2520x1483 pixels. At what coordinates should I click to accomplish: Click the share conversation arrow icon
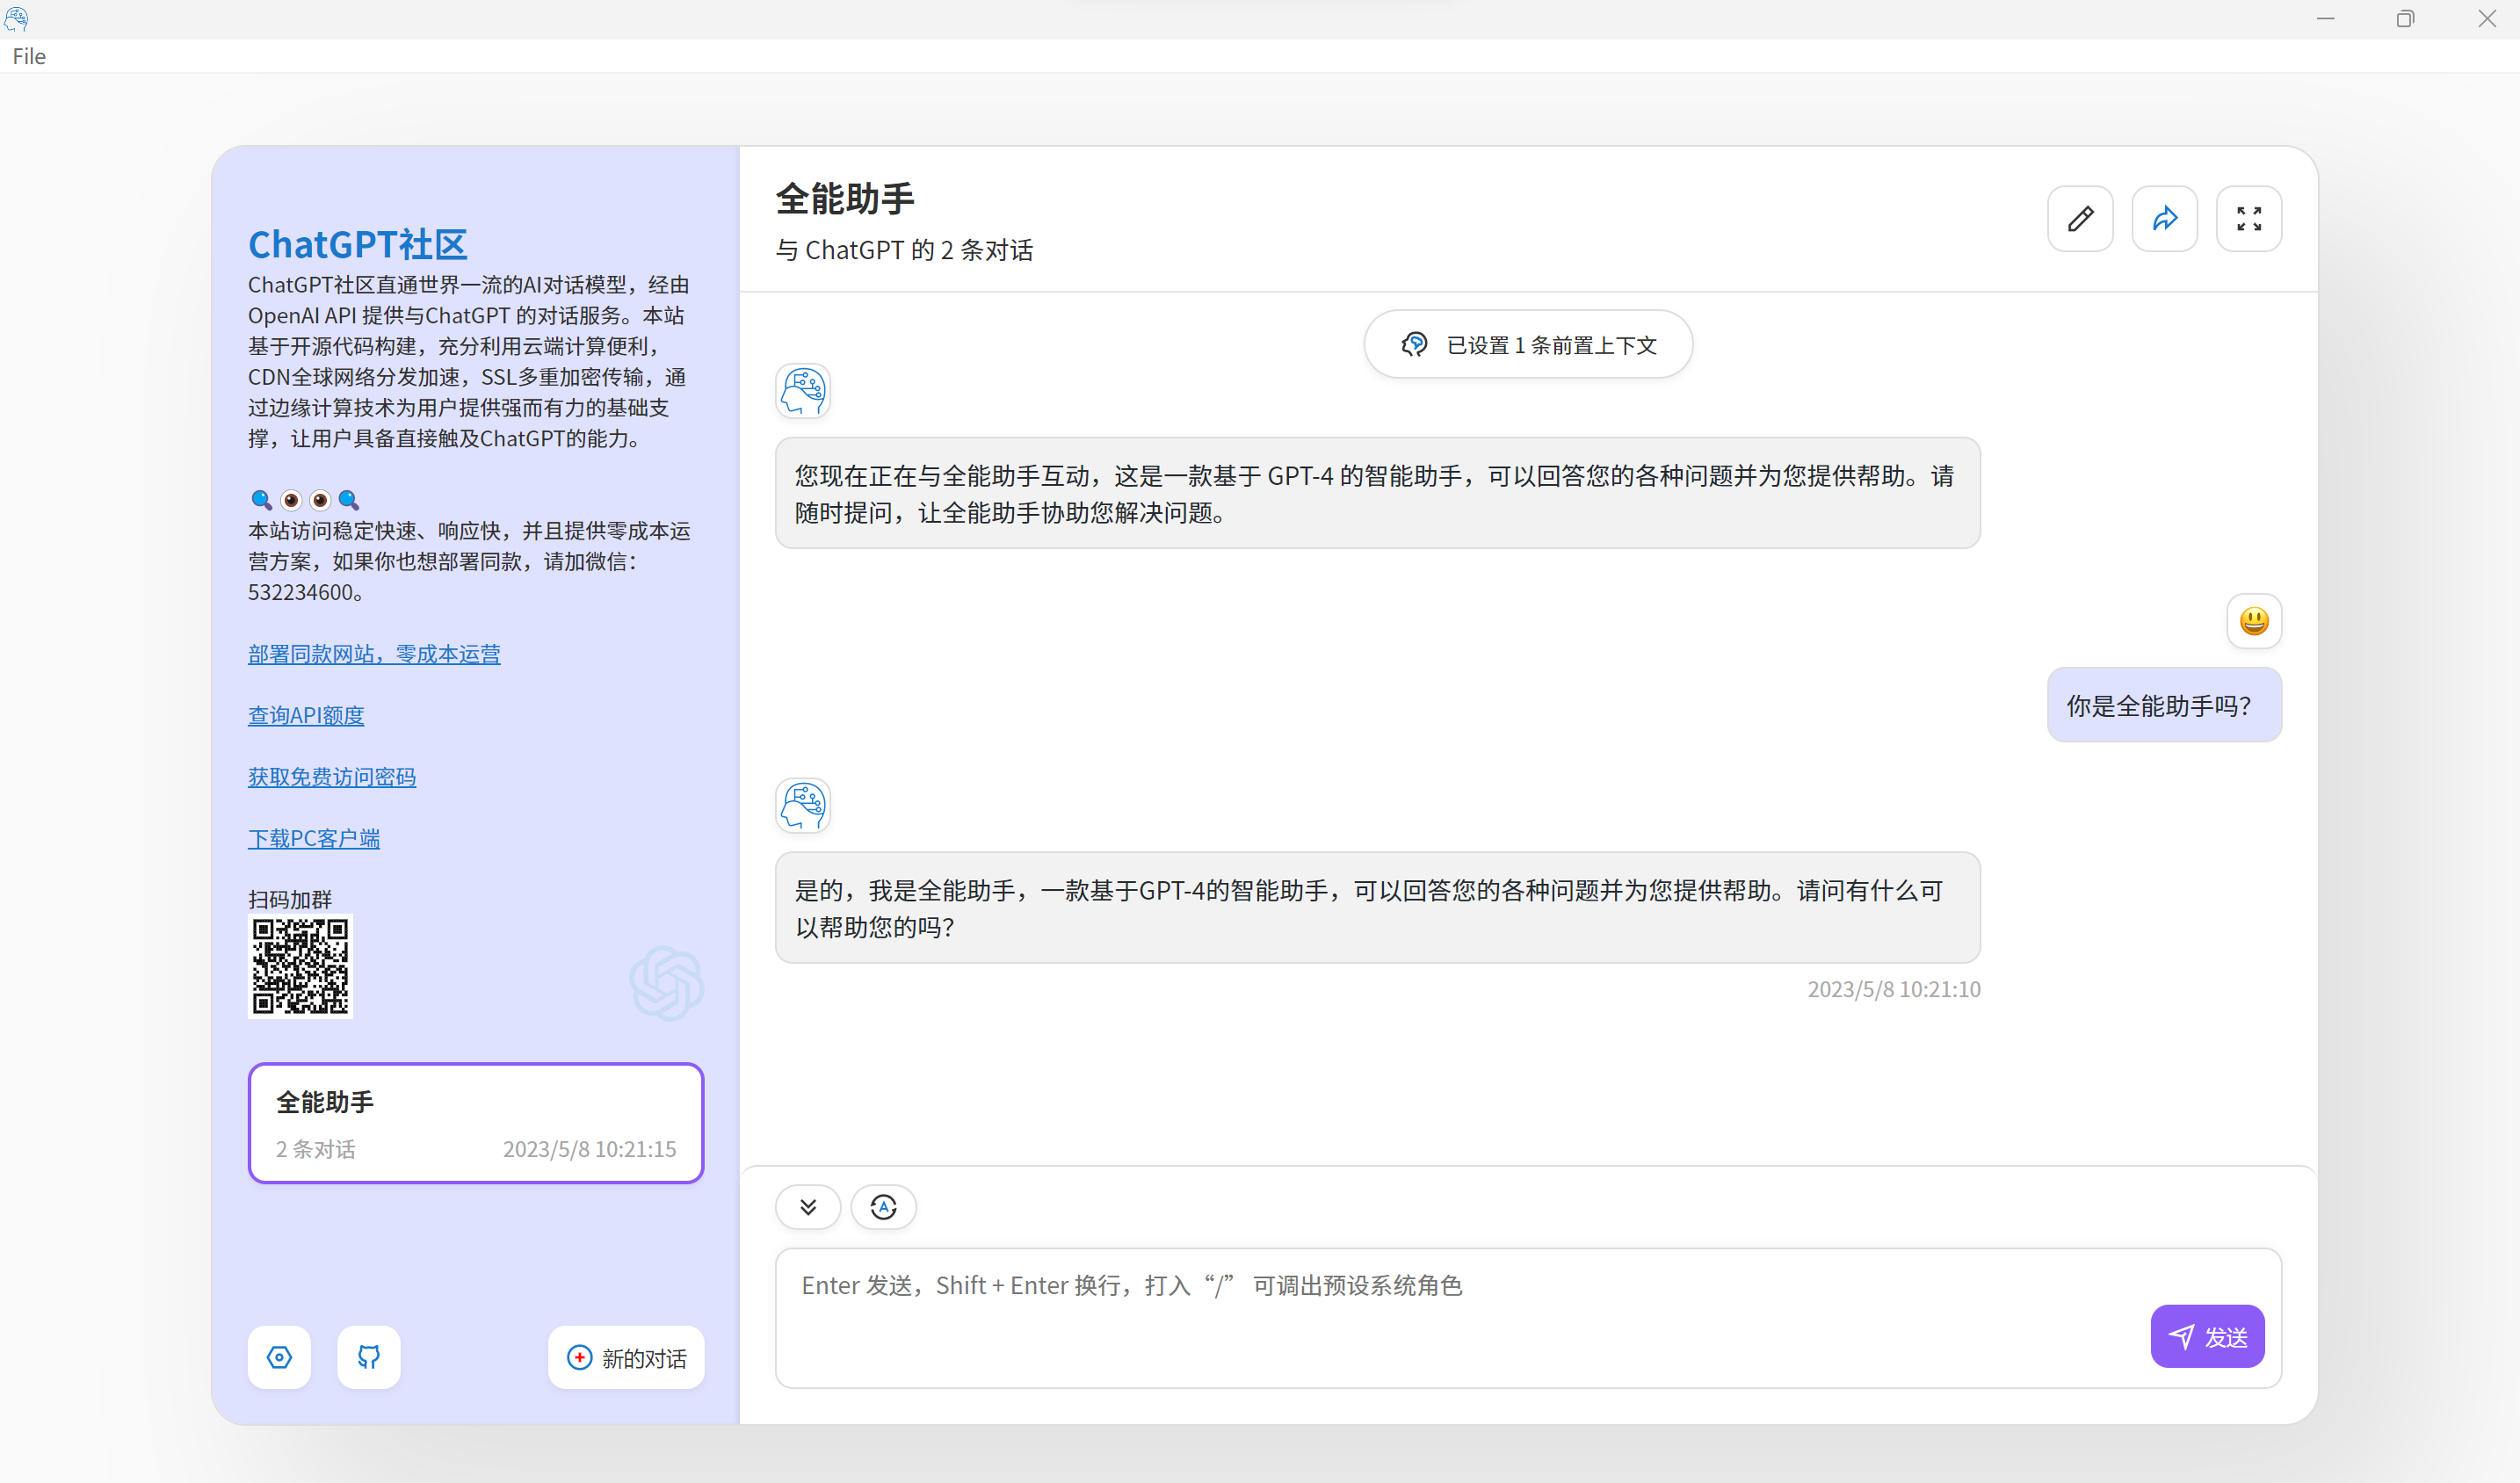pos(2164,218)
